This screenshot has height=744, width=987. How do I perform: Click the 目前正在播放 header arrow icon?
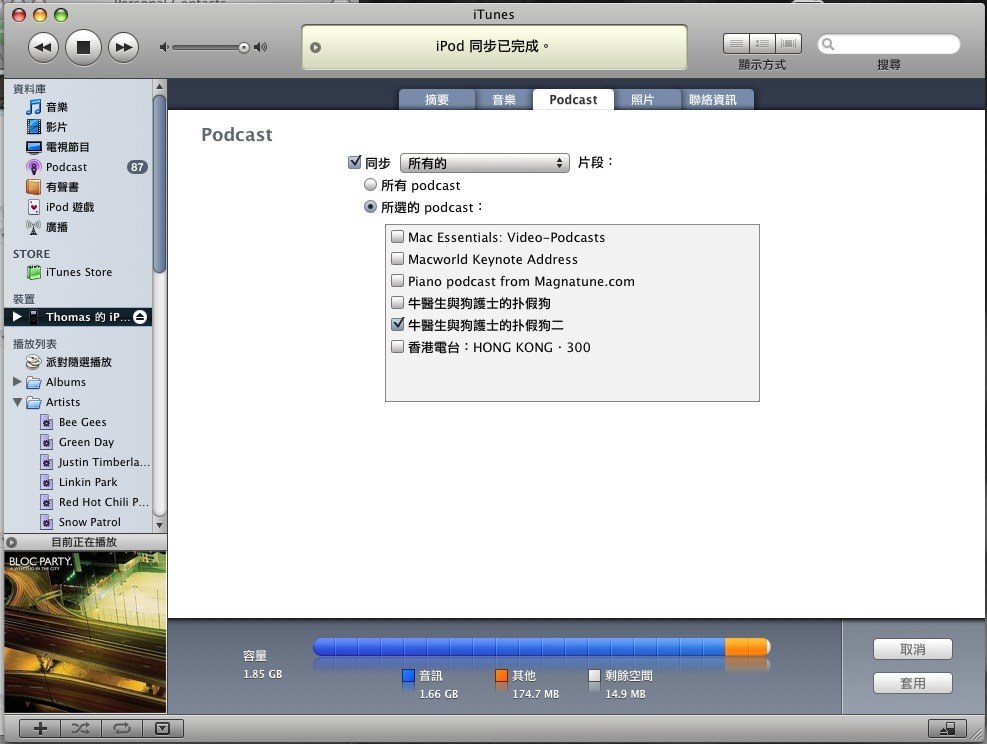[11, 542]
